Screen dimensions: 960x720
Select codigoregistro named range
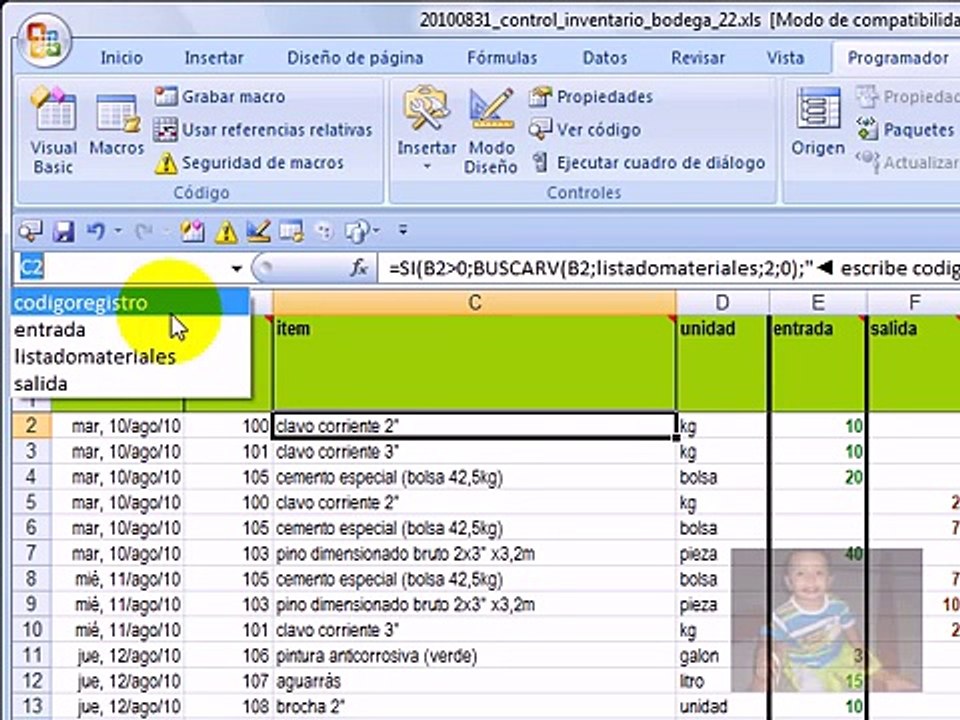click(x=130, y=303)
